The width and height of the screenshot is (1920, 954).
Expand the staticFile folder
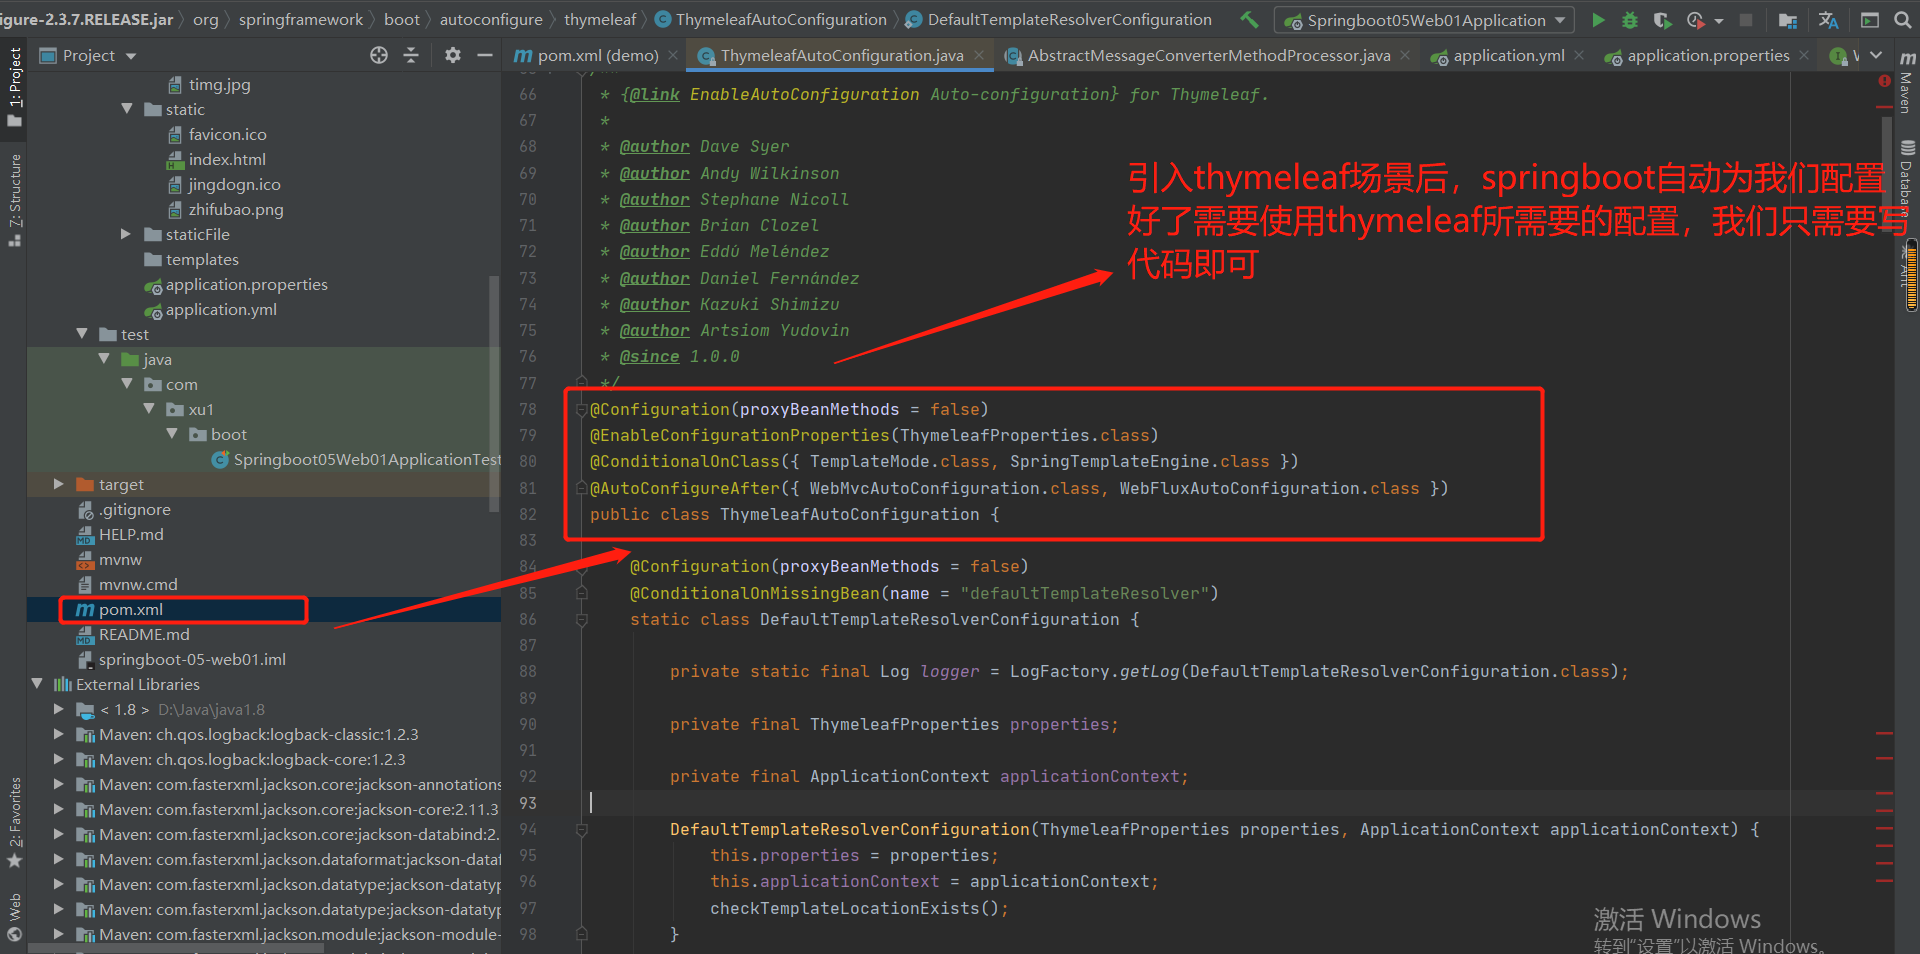point(126,234)
